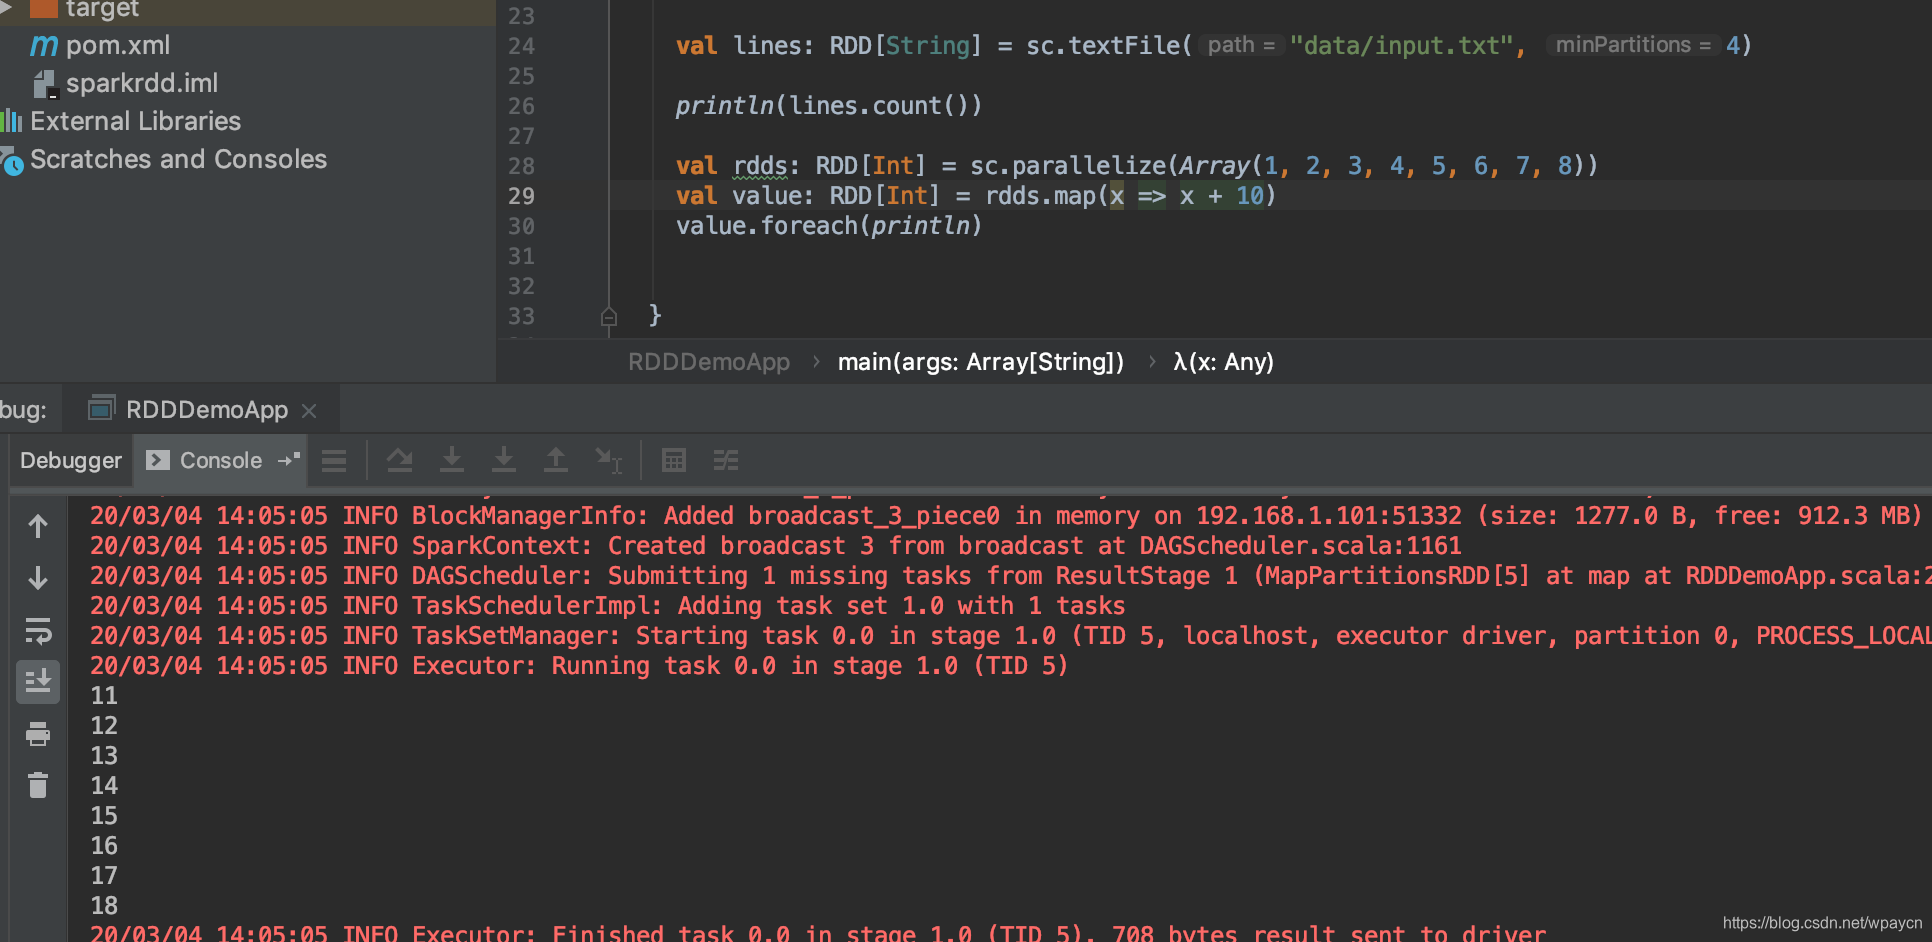The width and height of the screenshot is (1932, 942).
Task: Click the 'Executor: Running task 0.0' log line
Action: [x=579, y=666]
